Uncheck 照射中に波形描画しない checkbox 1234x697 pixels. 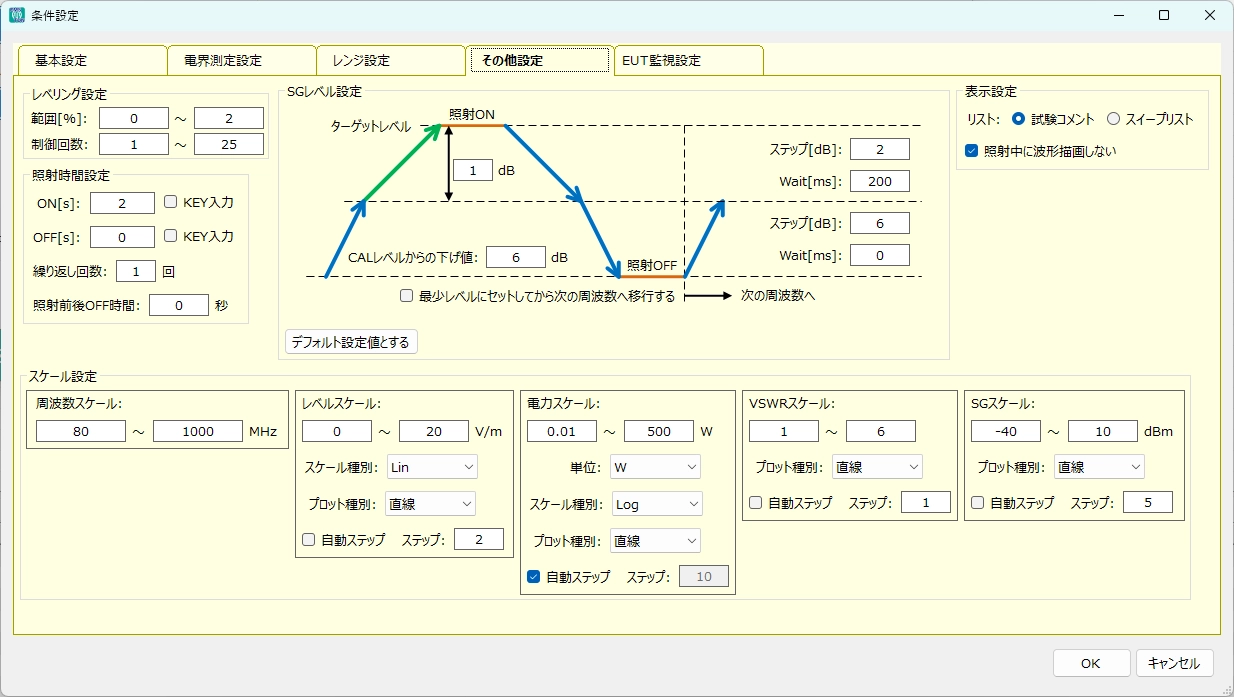(x=971, y=151)
